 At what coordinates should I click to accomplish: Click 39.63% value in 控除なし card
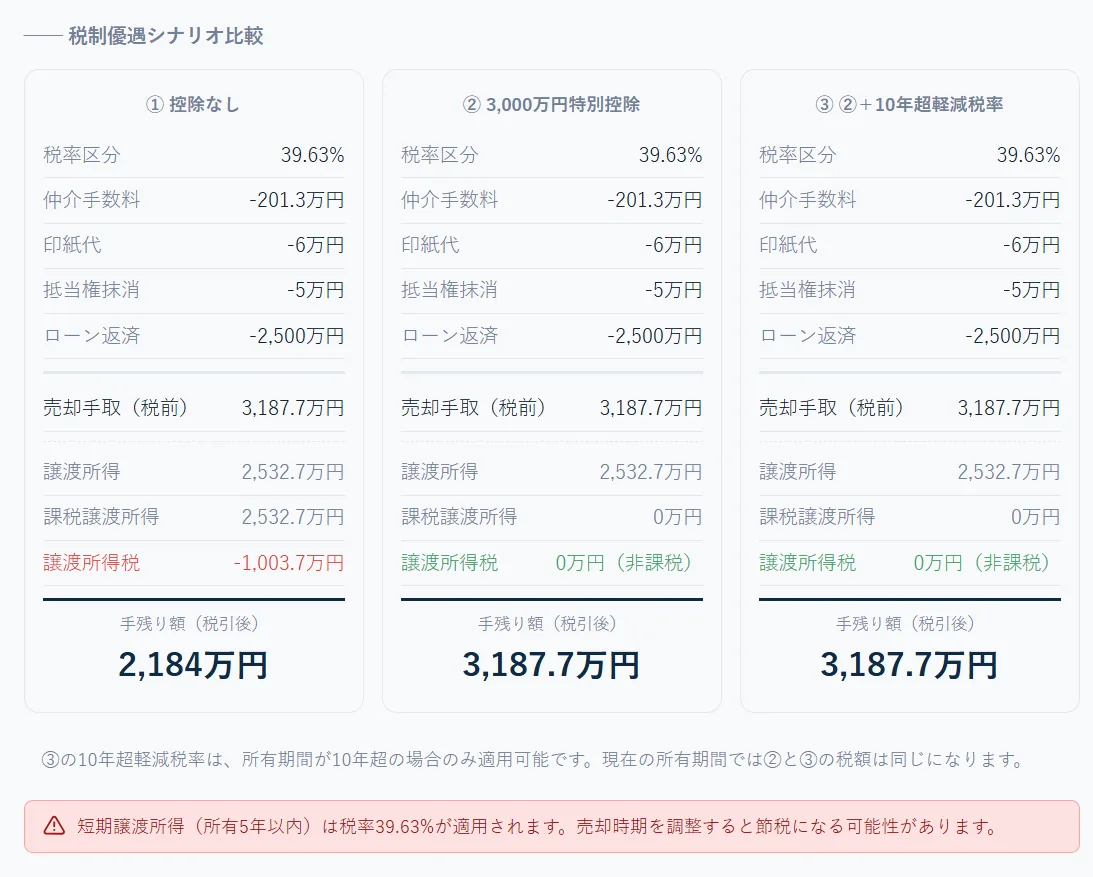(312, 155)
